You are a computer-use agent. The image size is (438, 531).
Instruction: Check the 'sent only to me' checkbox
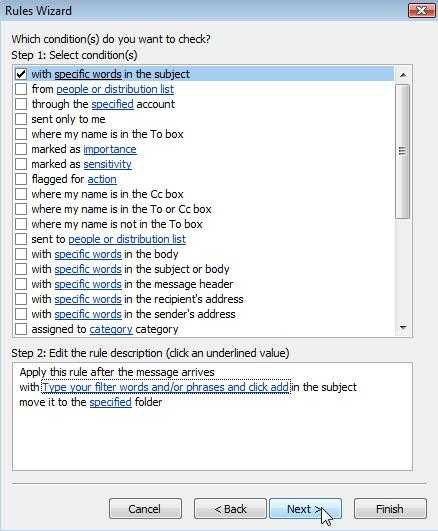[21, 119]
